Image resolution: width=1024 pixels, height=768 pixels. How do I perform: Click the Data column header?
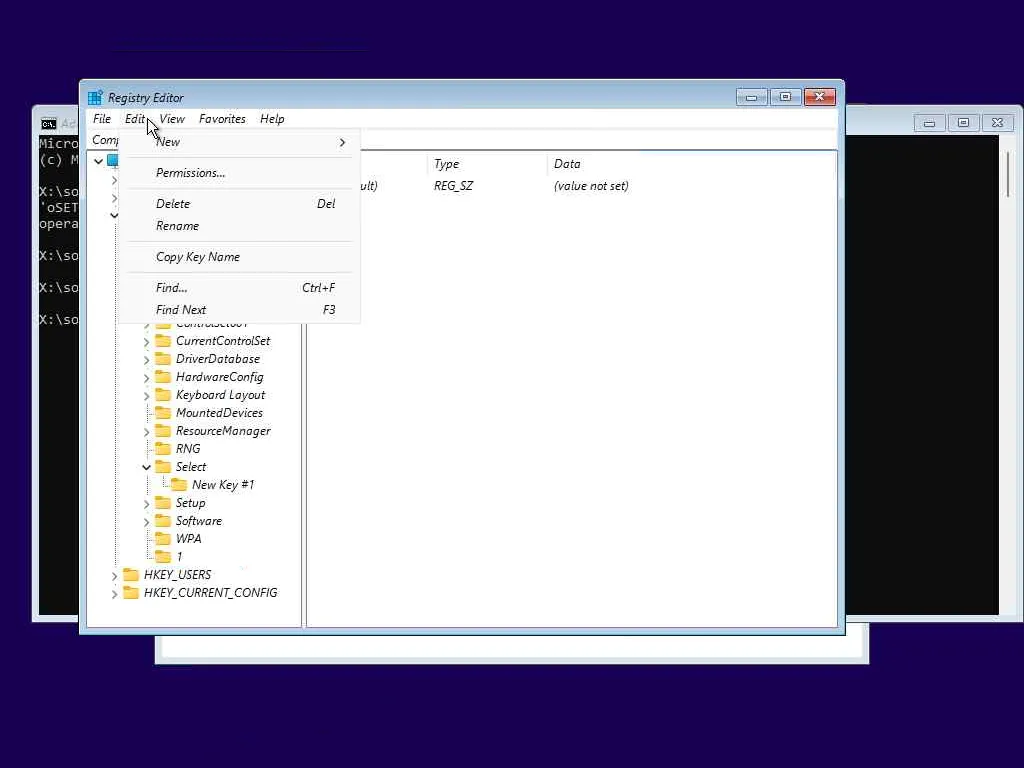click(691, 164)
